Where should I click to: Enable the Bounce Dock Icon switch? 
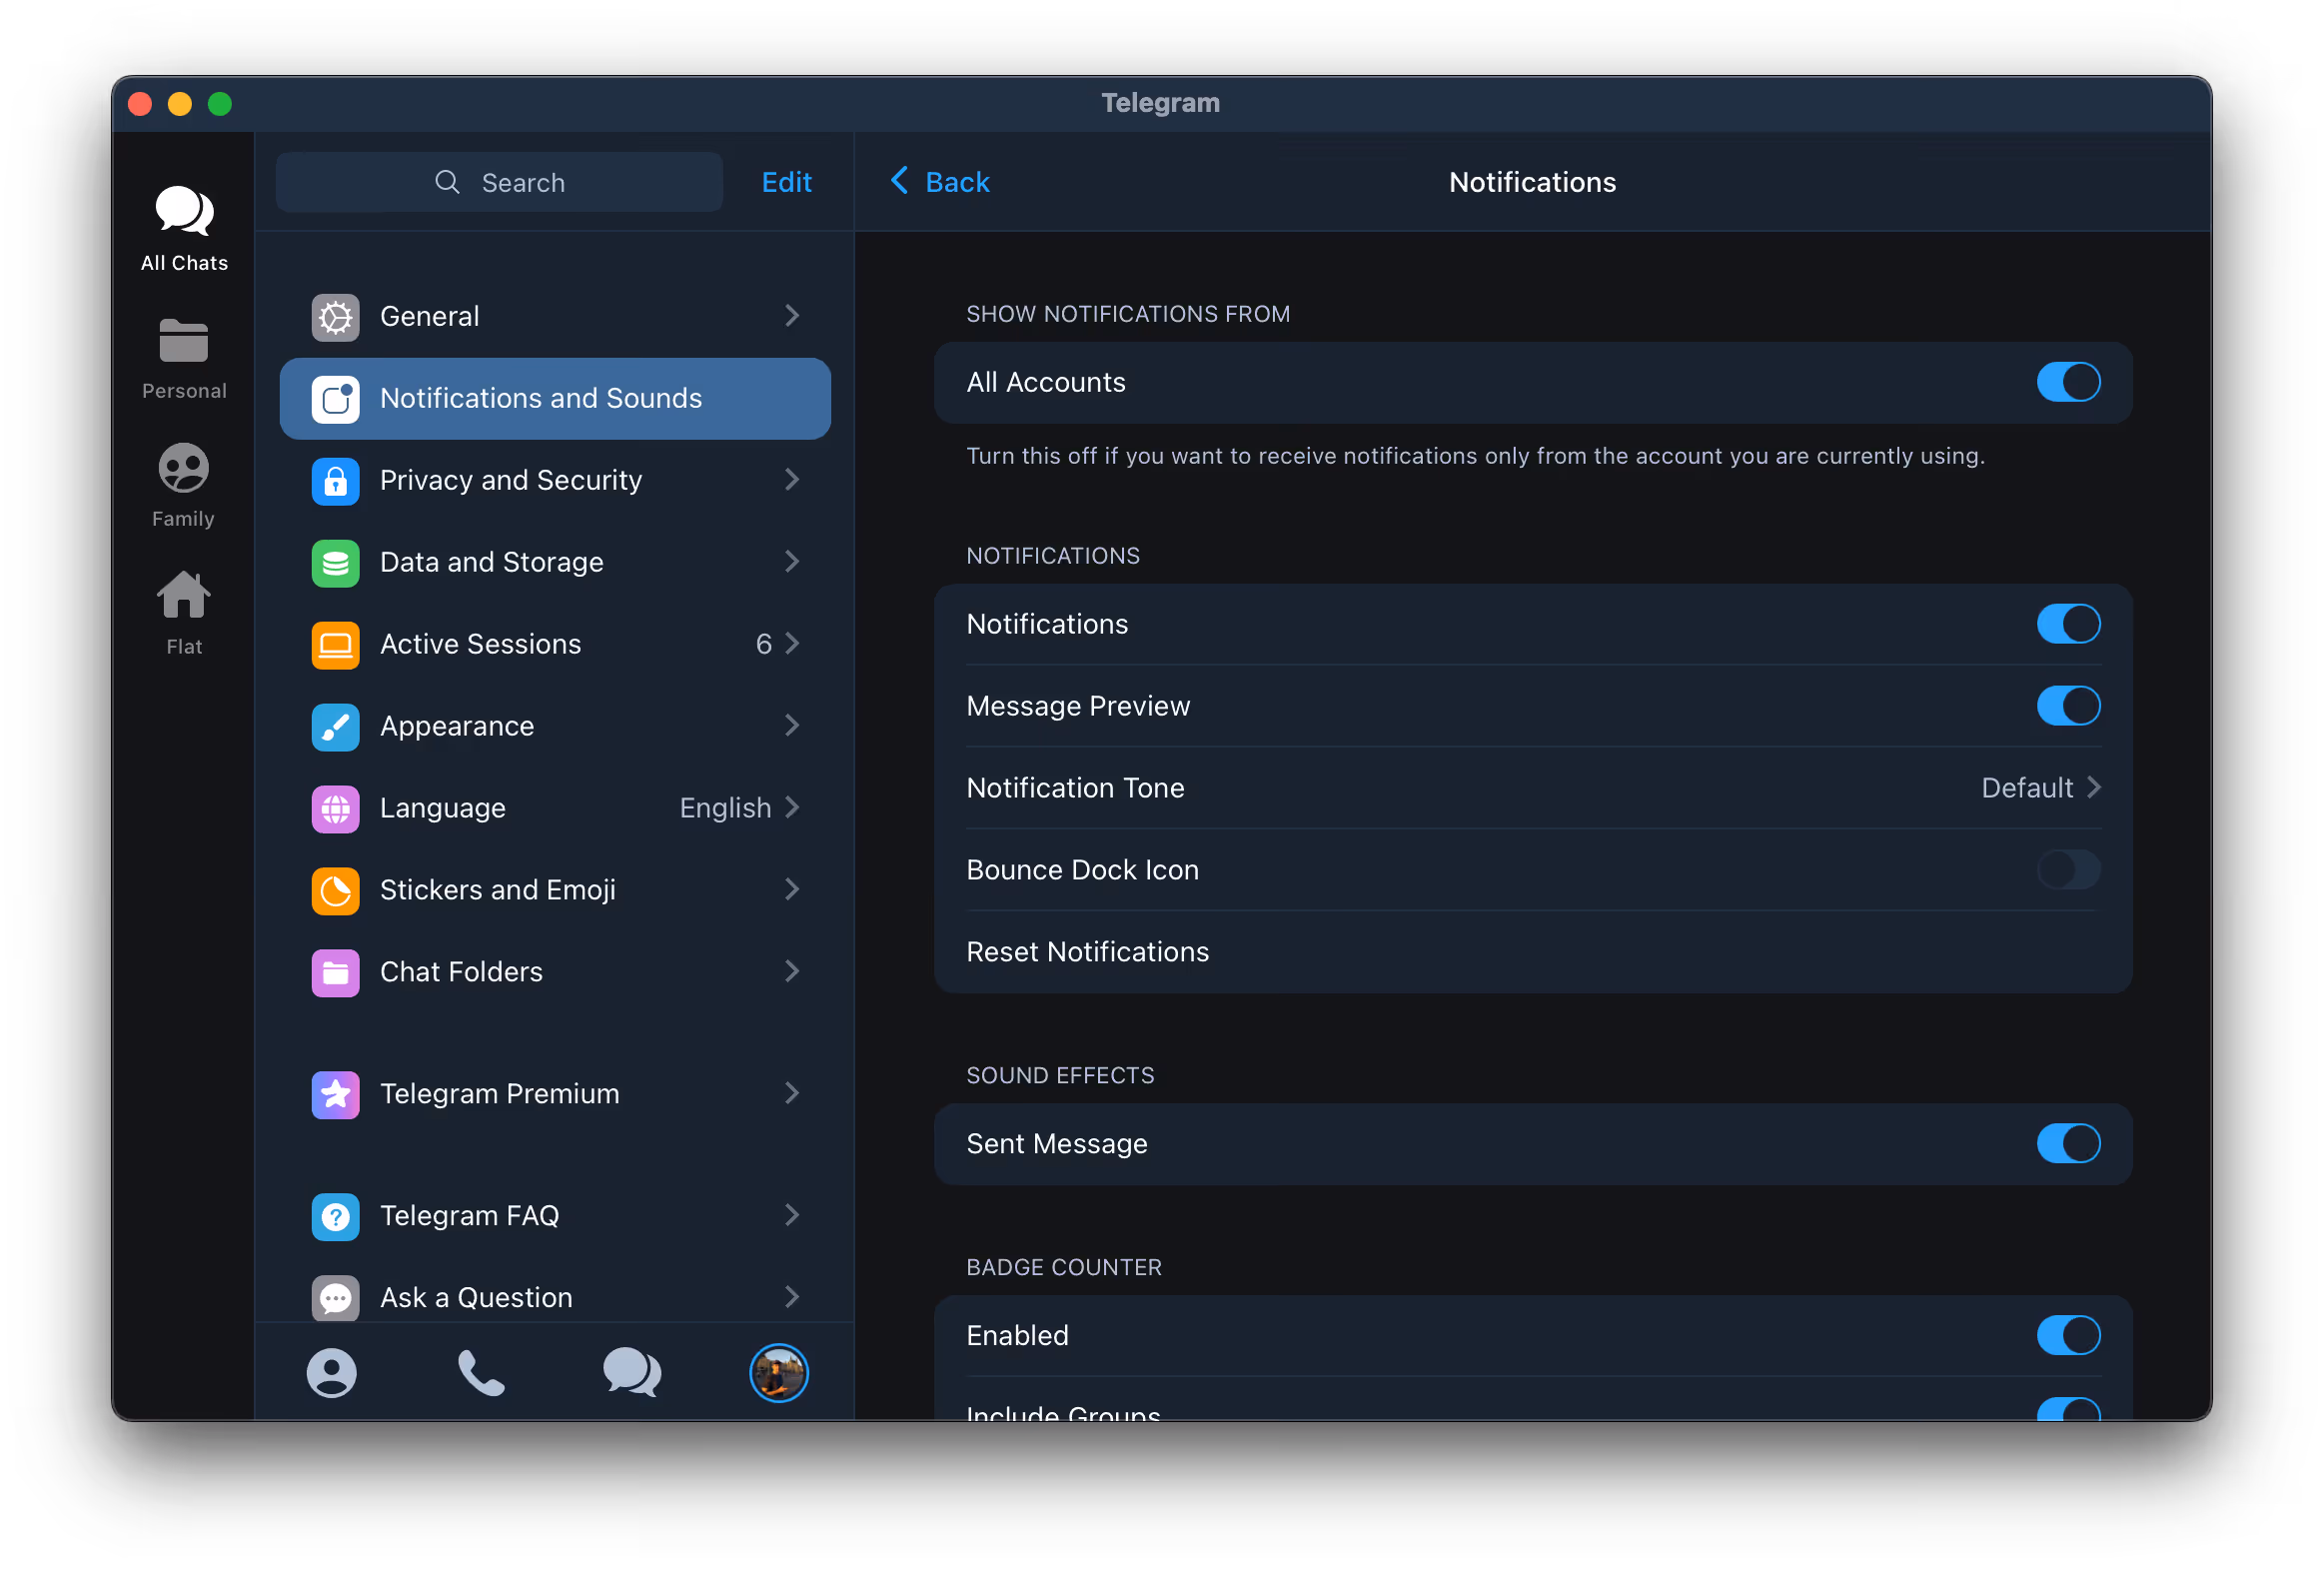click(2067, 870)
